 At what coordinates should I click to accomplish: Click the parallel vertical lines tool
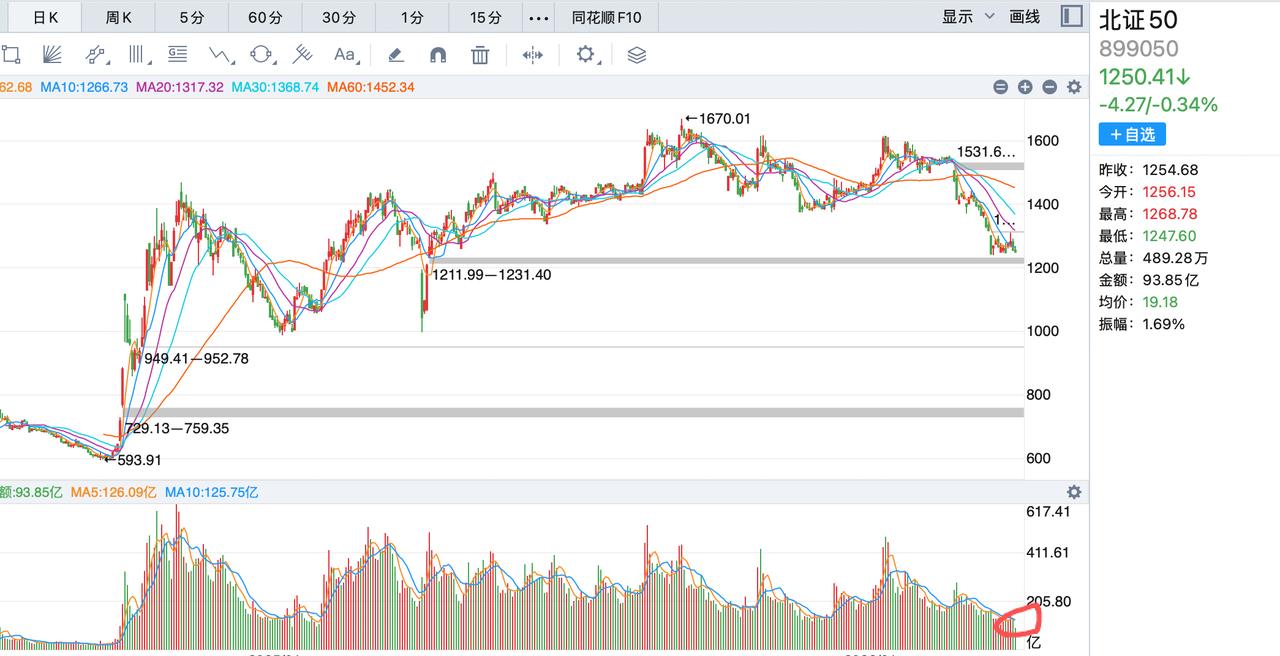(x=137, y=55)
